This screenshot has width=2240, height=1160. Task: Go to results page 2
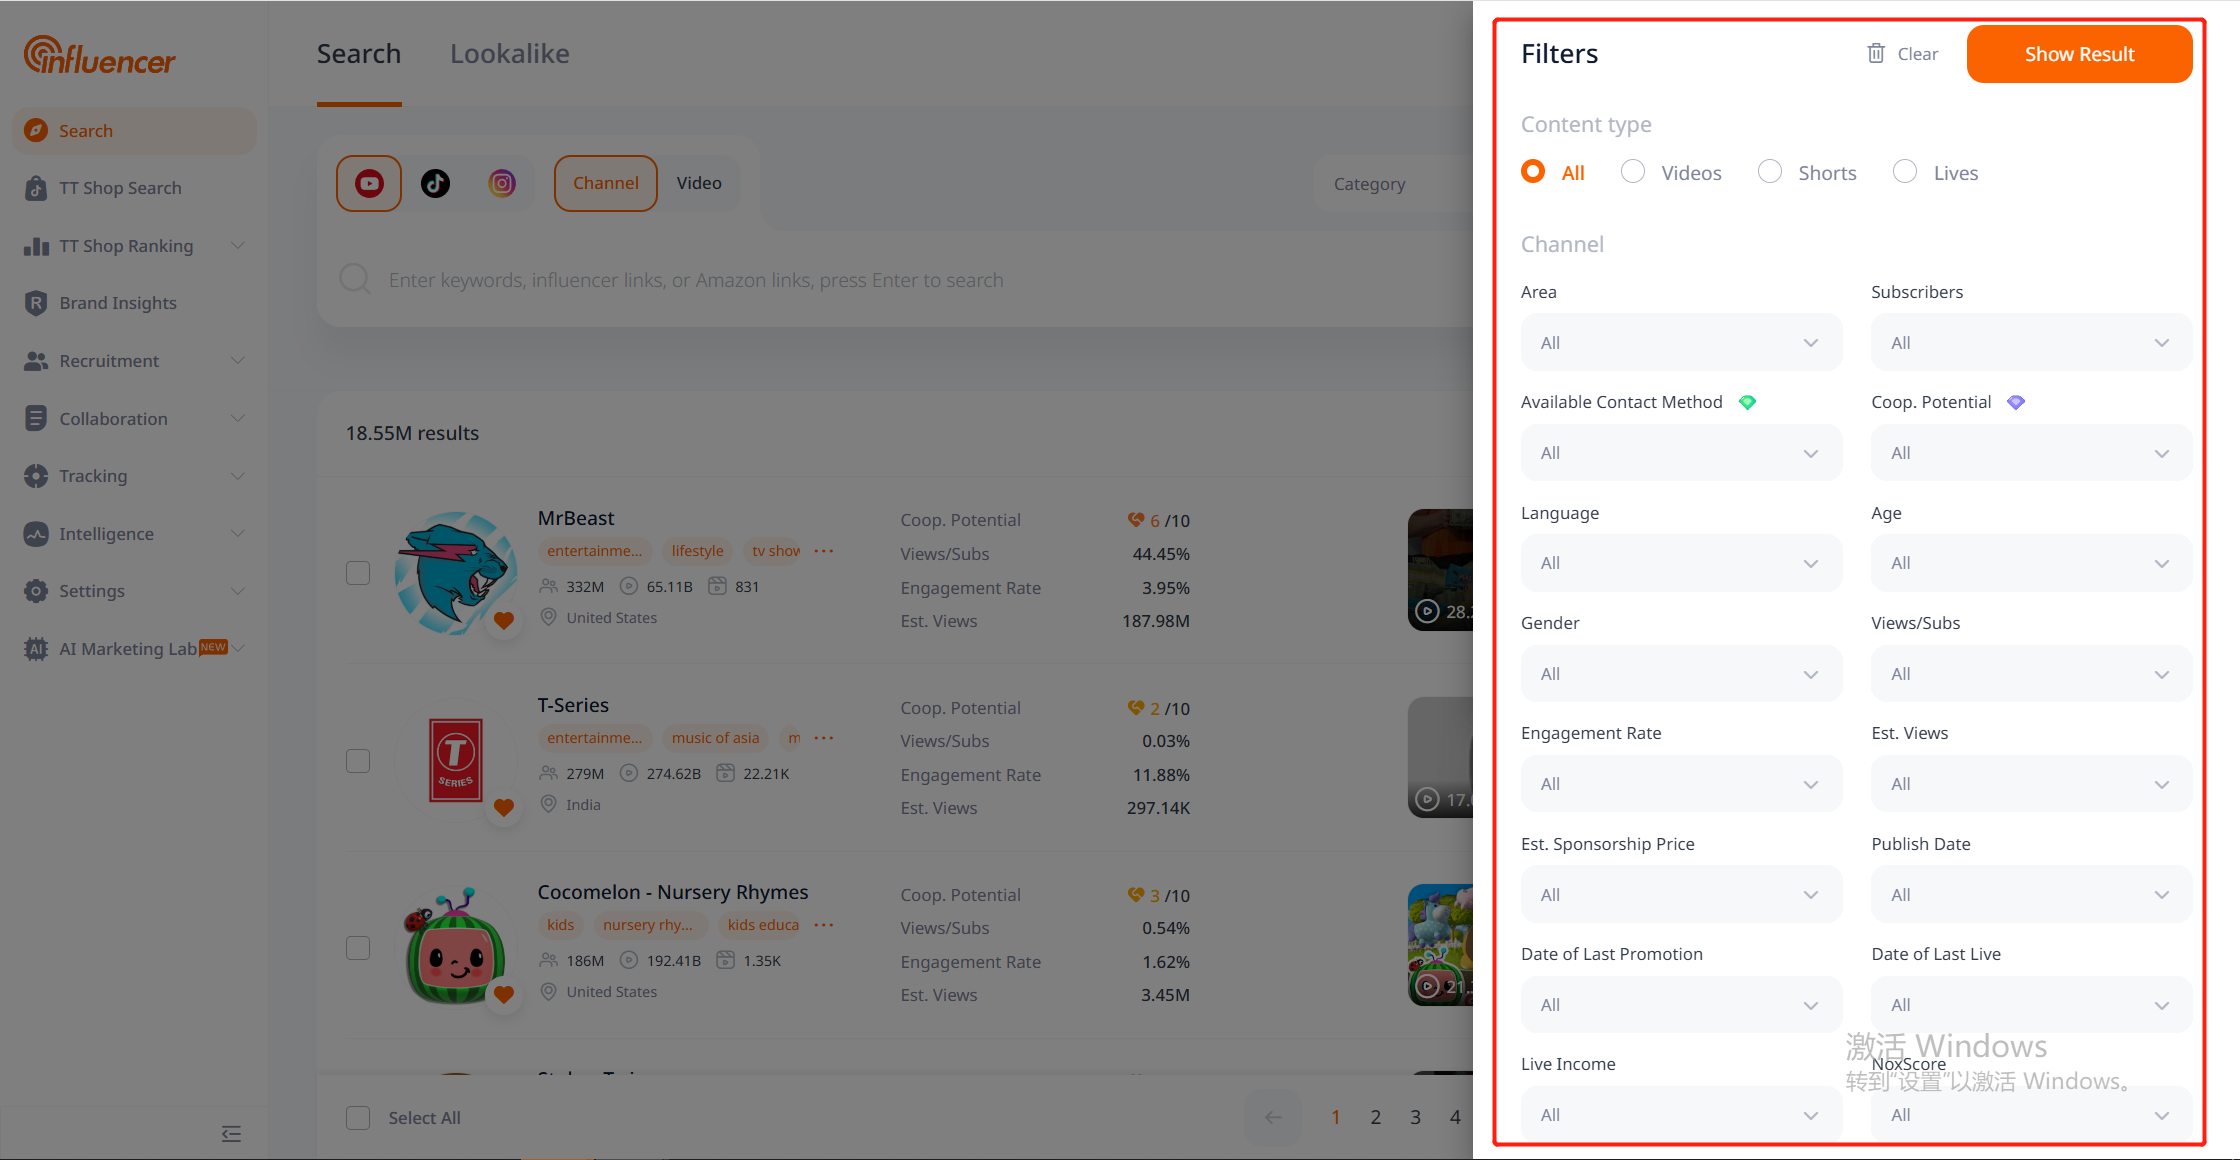[x=1375, y=1117]
